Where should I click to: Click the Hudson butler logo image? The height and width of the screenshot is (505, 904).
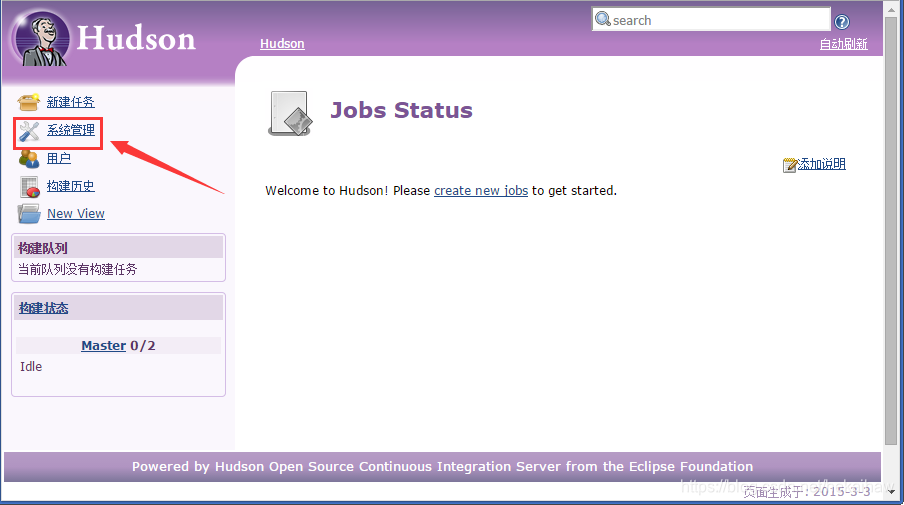click(42, 38)
